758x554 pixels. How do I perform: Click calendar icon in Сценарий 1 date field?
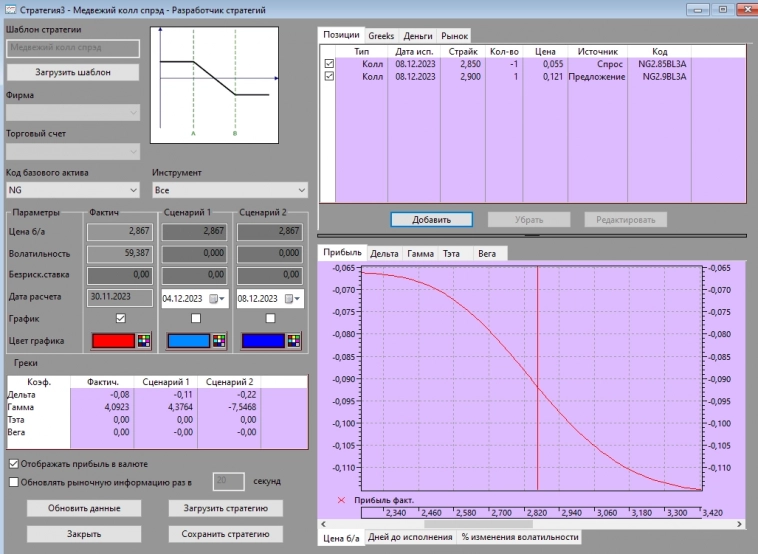211,297
